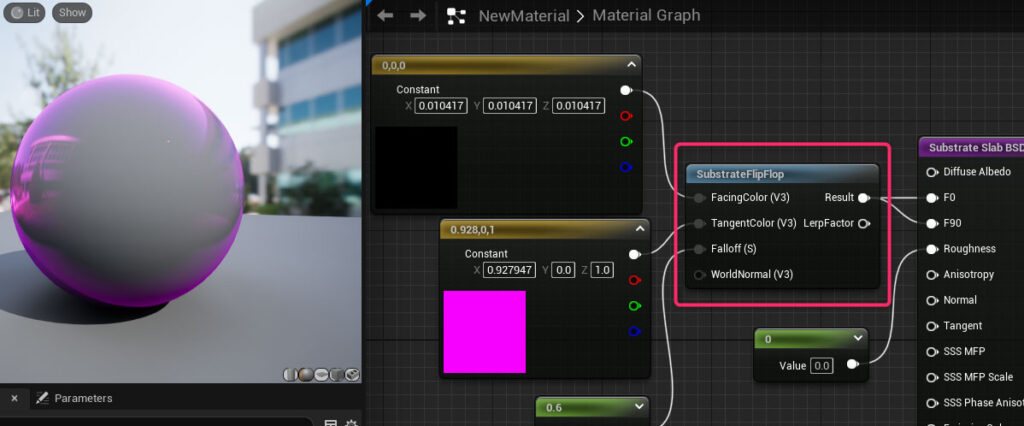Click the material graph hierarchy icon
1024x426 pixels.
click(456, 16)
